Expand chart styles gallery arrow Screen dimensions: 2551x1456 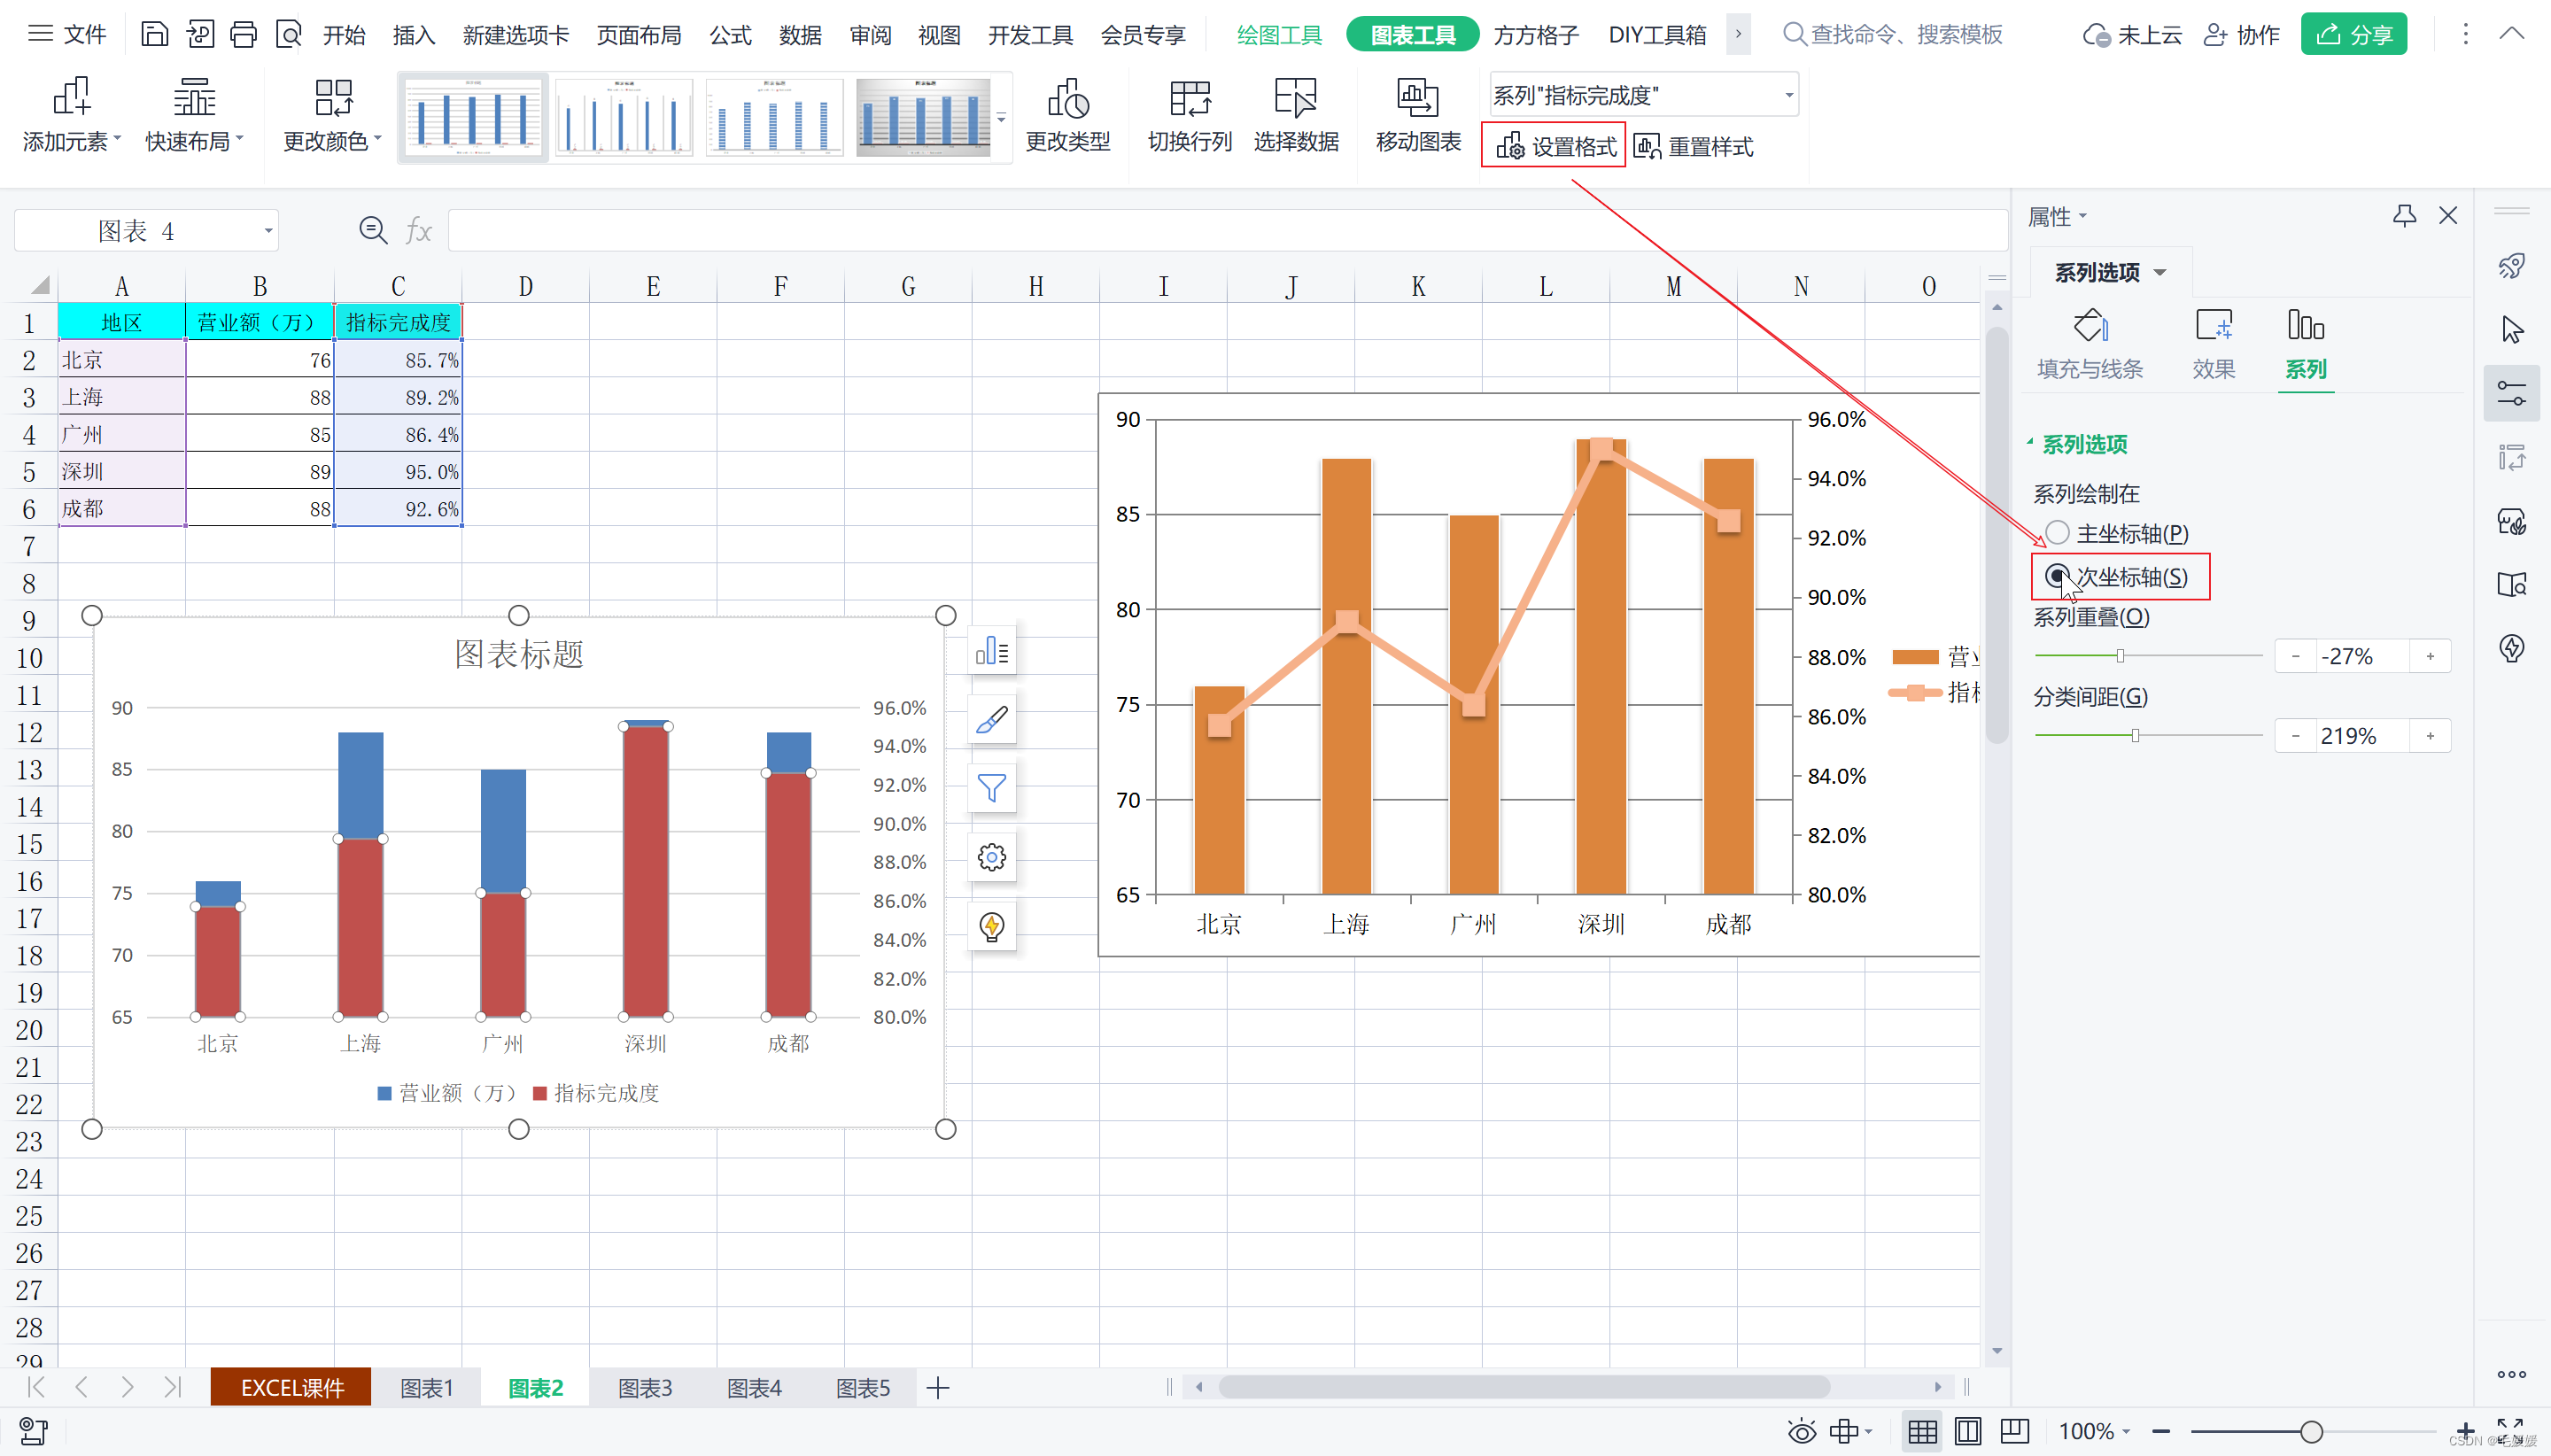point(1001,117)
